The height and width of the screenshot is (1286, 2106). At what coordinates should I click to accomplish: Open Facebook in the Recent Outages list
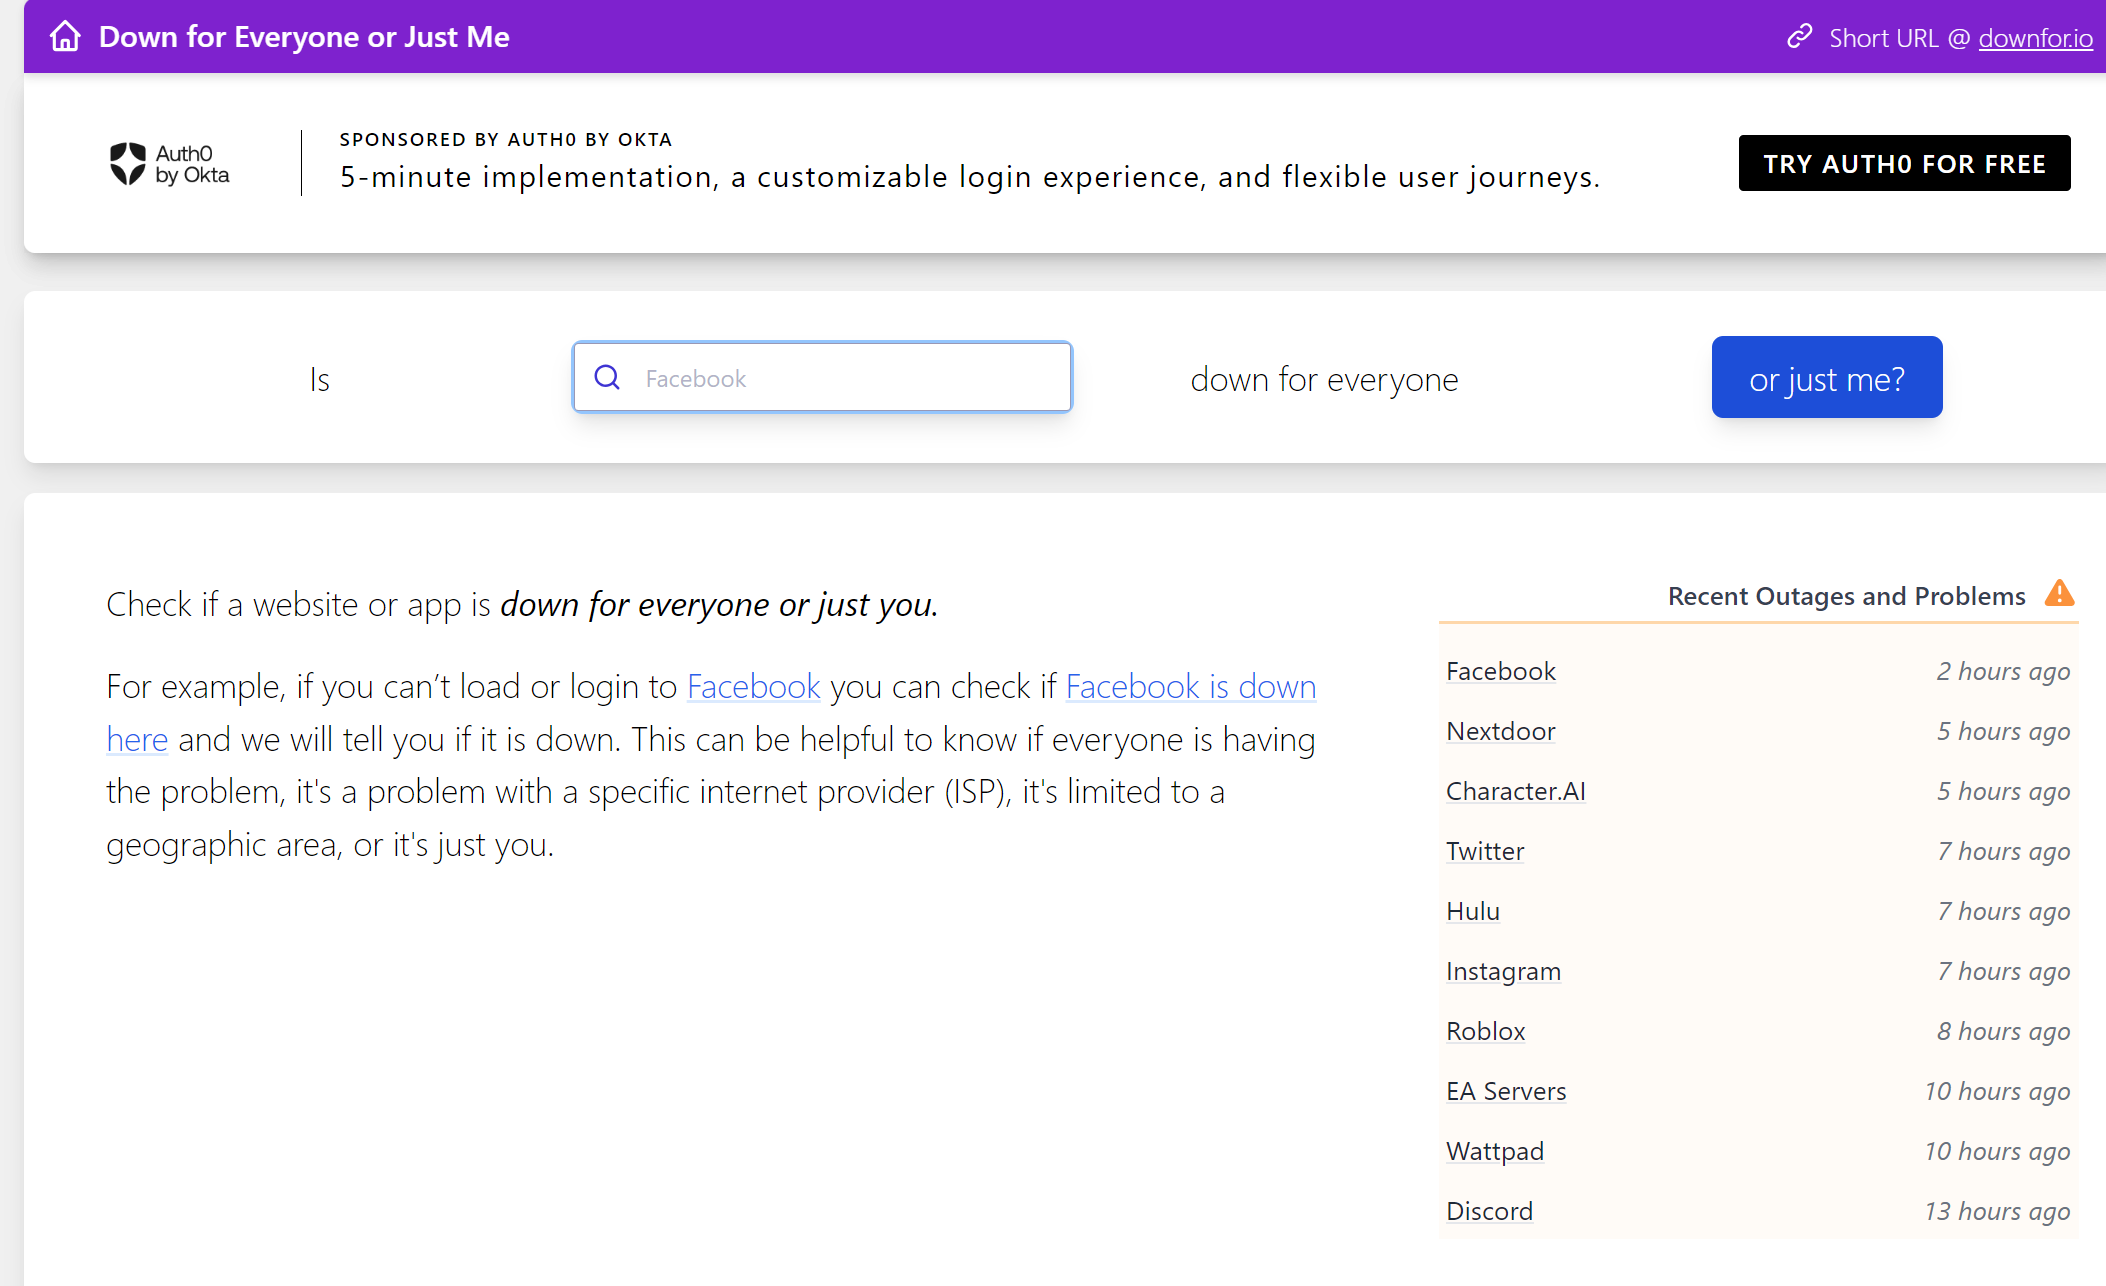tap(1501, 671)
